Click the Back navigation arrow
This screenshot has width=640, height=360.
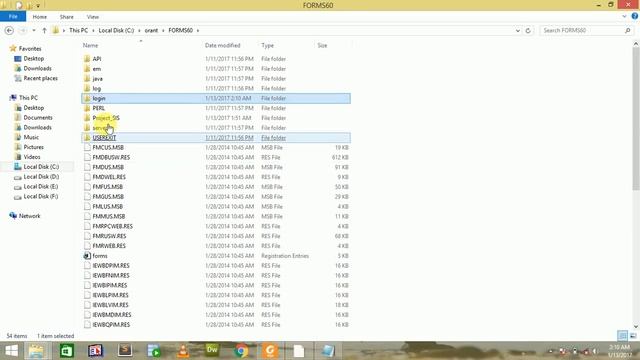click(x=9, y=31)
